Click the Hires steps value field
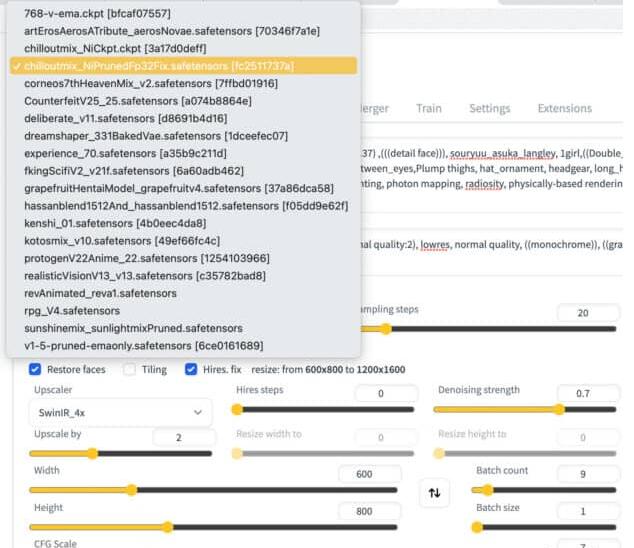Screen dimensions: 634x548 (x=386, y=393)
